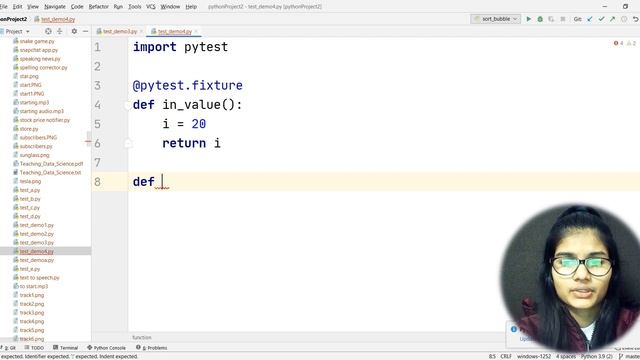
Task: Click the Python 3.9 interpreter selector
Action: click(x=597, y=356)
